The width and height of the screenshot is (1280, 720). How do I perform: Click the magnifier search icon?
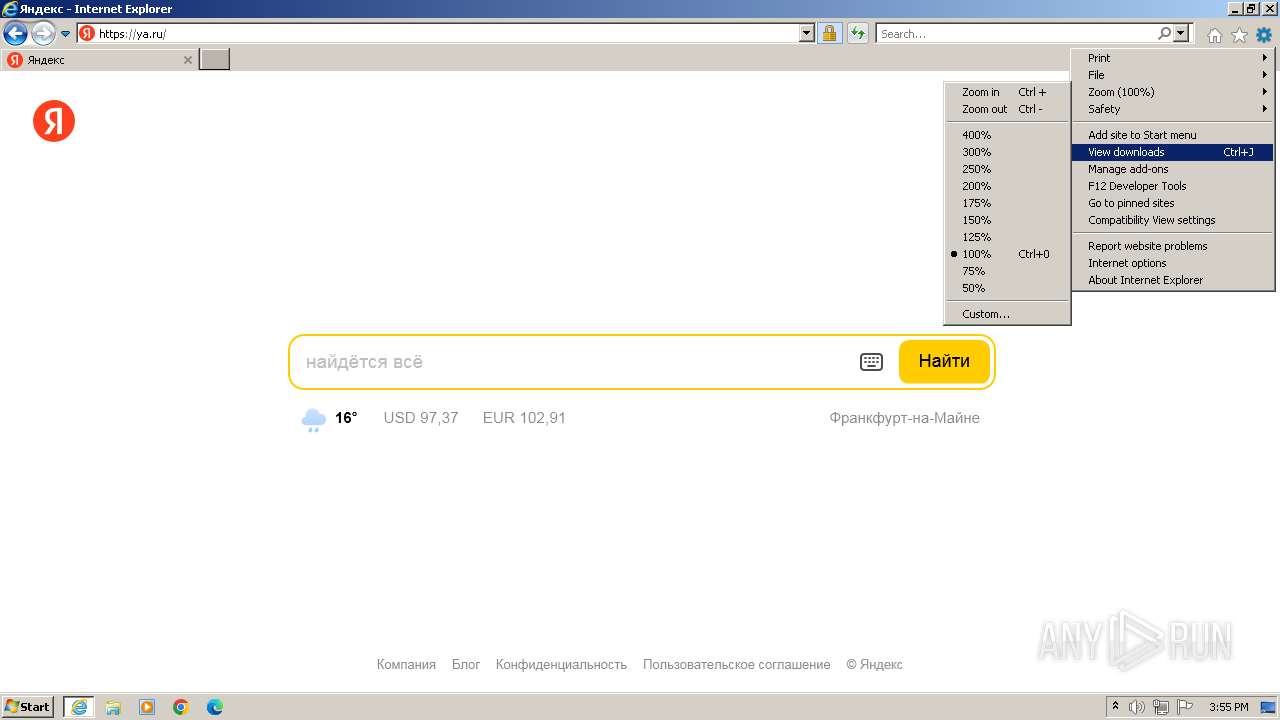(1165, 34)
